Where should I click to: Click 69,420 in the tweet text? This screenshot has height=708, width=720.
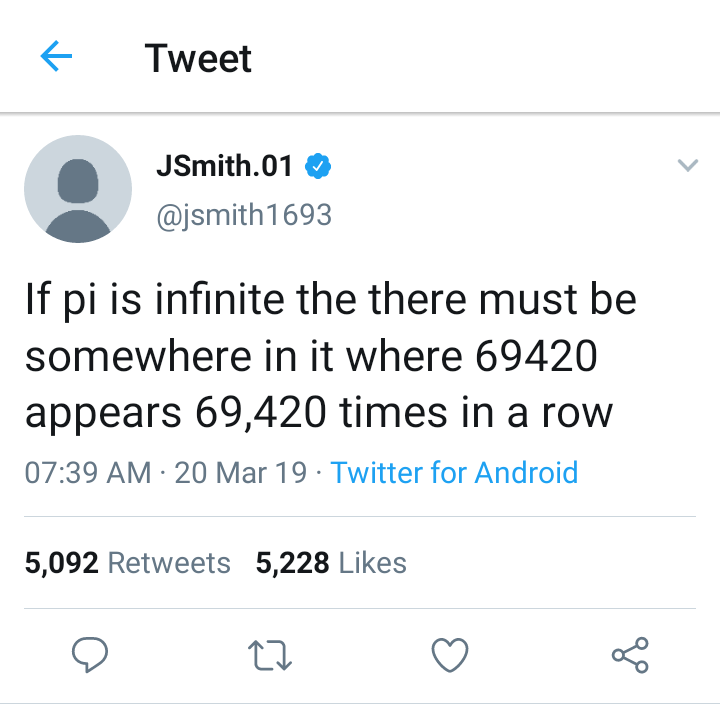coord(261,413)
